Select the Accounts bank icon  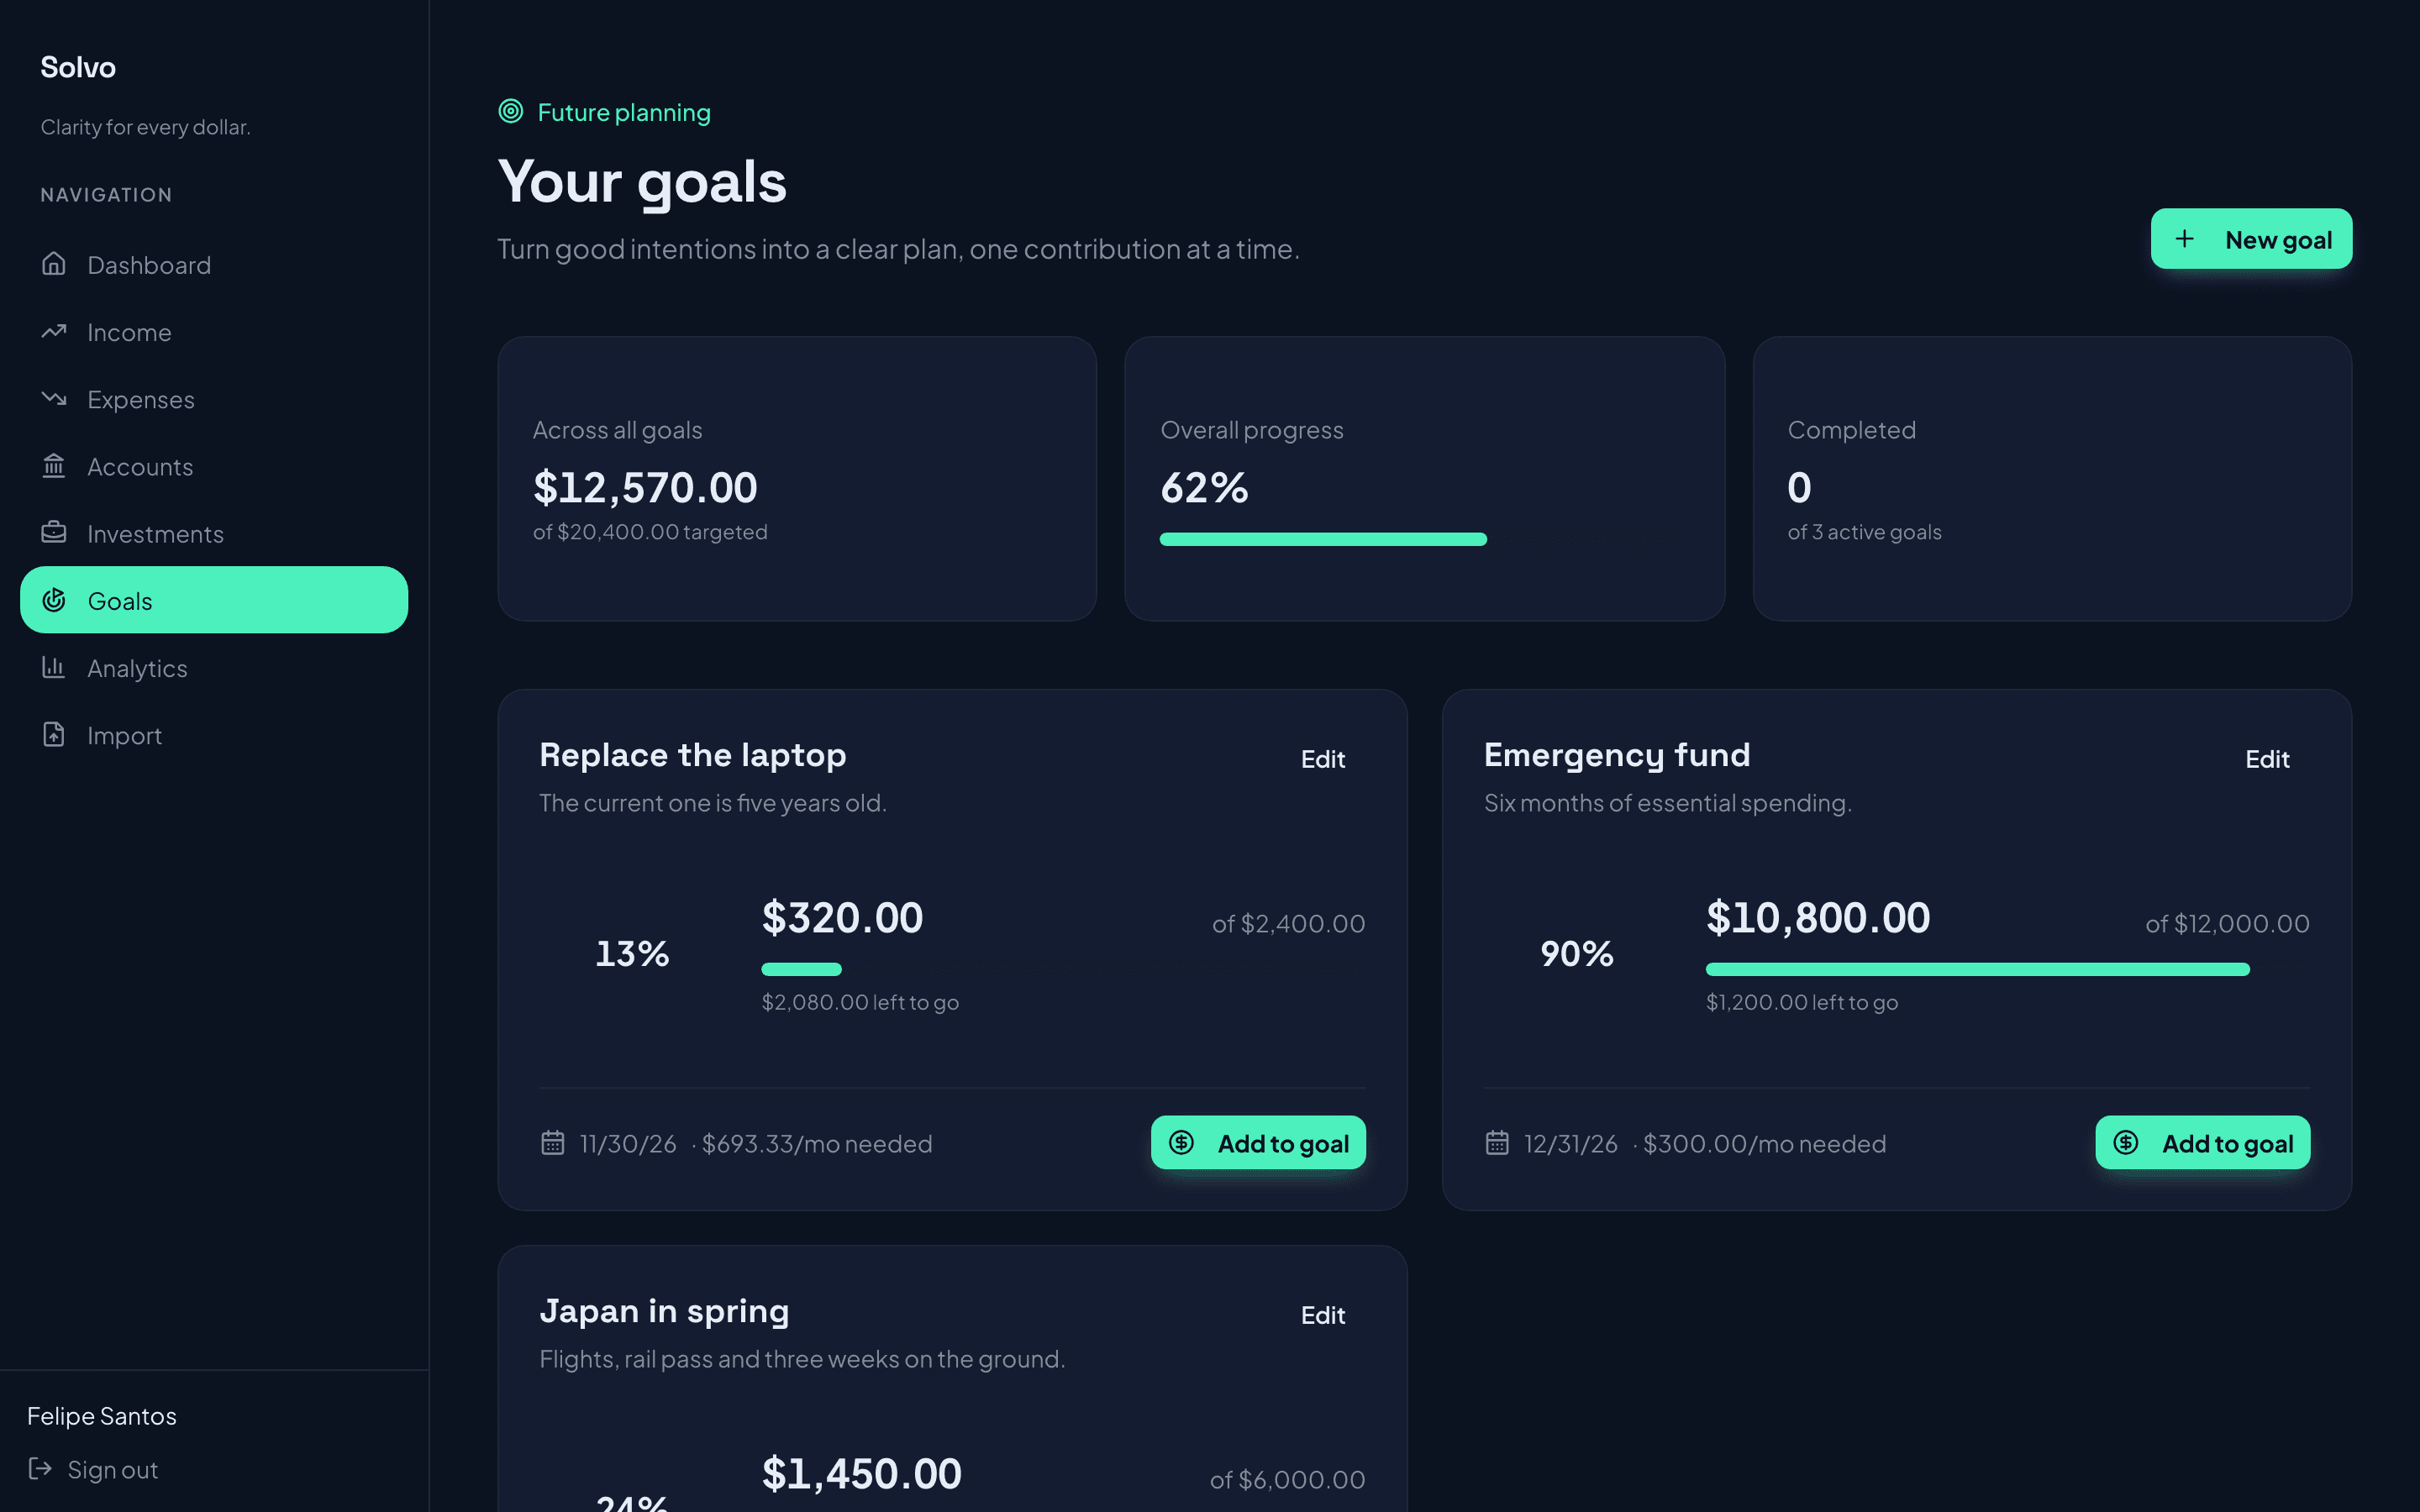tap(54, 466)
